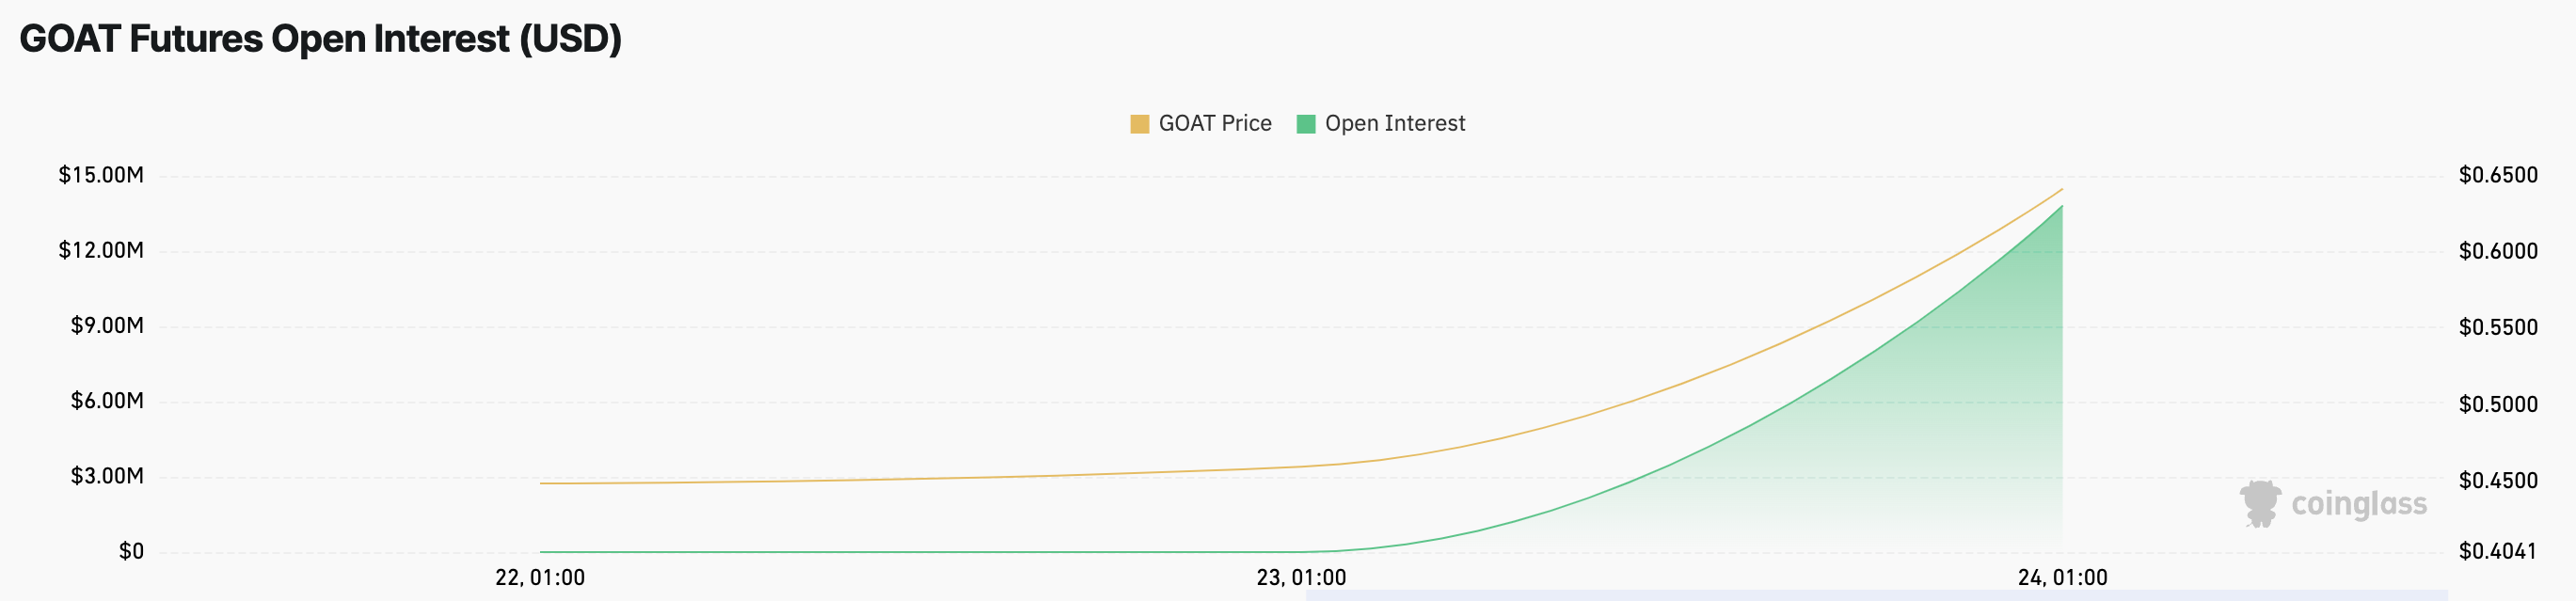Image resolution: width=2576 pixels, height=601 pixels.
Task: Click the $9.00M open interest axis label
Action: [x=107, y=326]
